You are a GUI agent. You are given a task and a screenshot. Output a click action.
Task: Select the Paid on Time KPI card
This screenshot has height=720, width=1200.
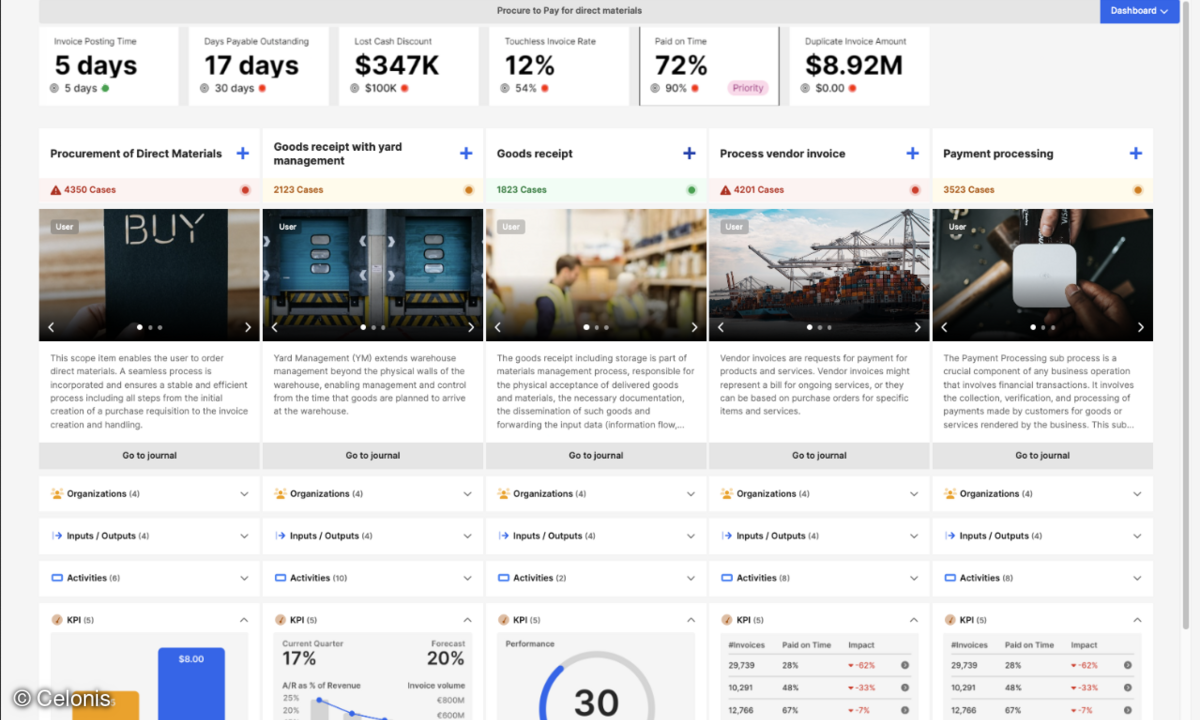(x=709, y=66)
